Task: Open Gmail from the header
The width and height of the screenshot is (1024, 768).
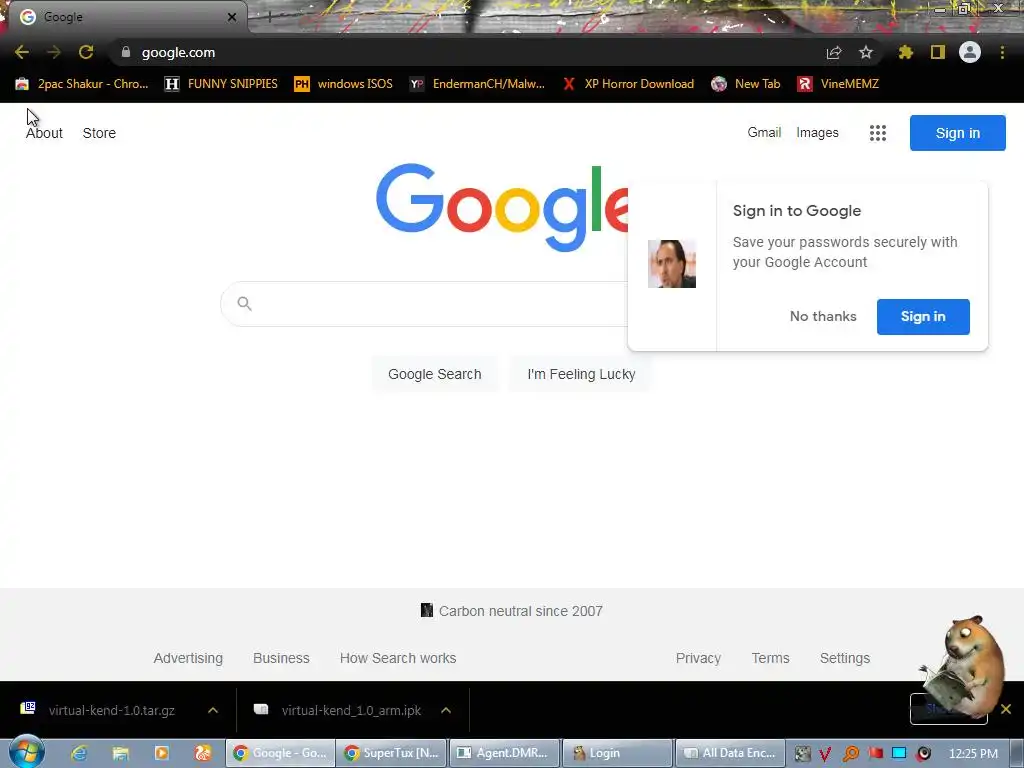Action: 764,133
